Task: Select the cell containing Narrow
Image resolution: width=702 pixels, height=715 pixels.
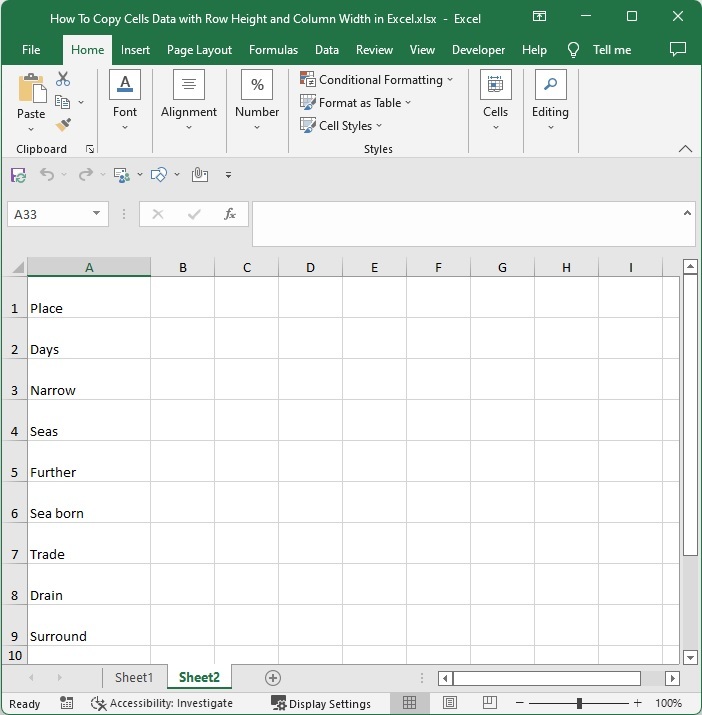Action: 89,379
